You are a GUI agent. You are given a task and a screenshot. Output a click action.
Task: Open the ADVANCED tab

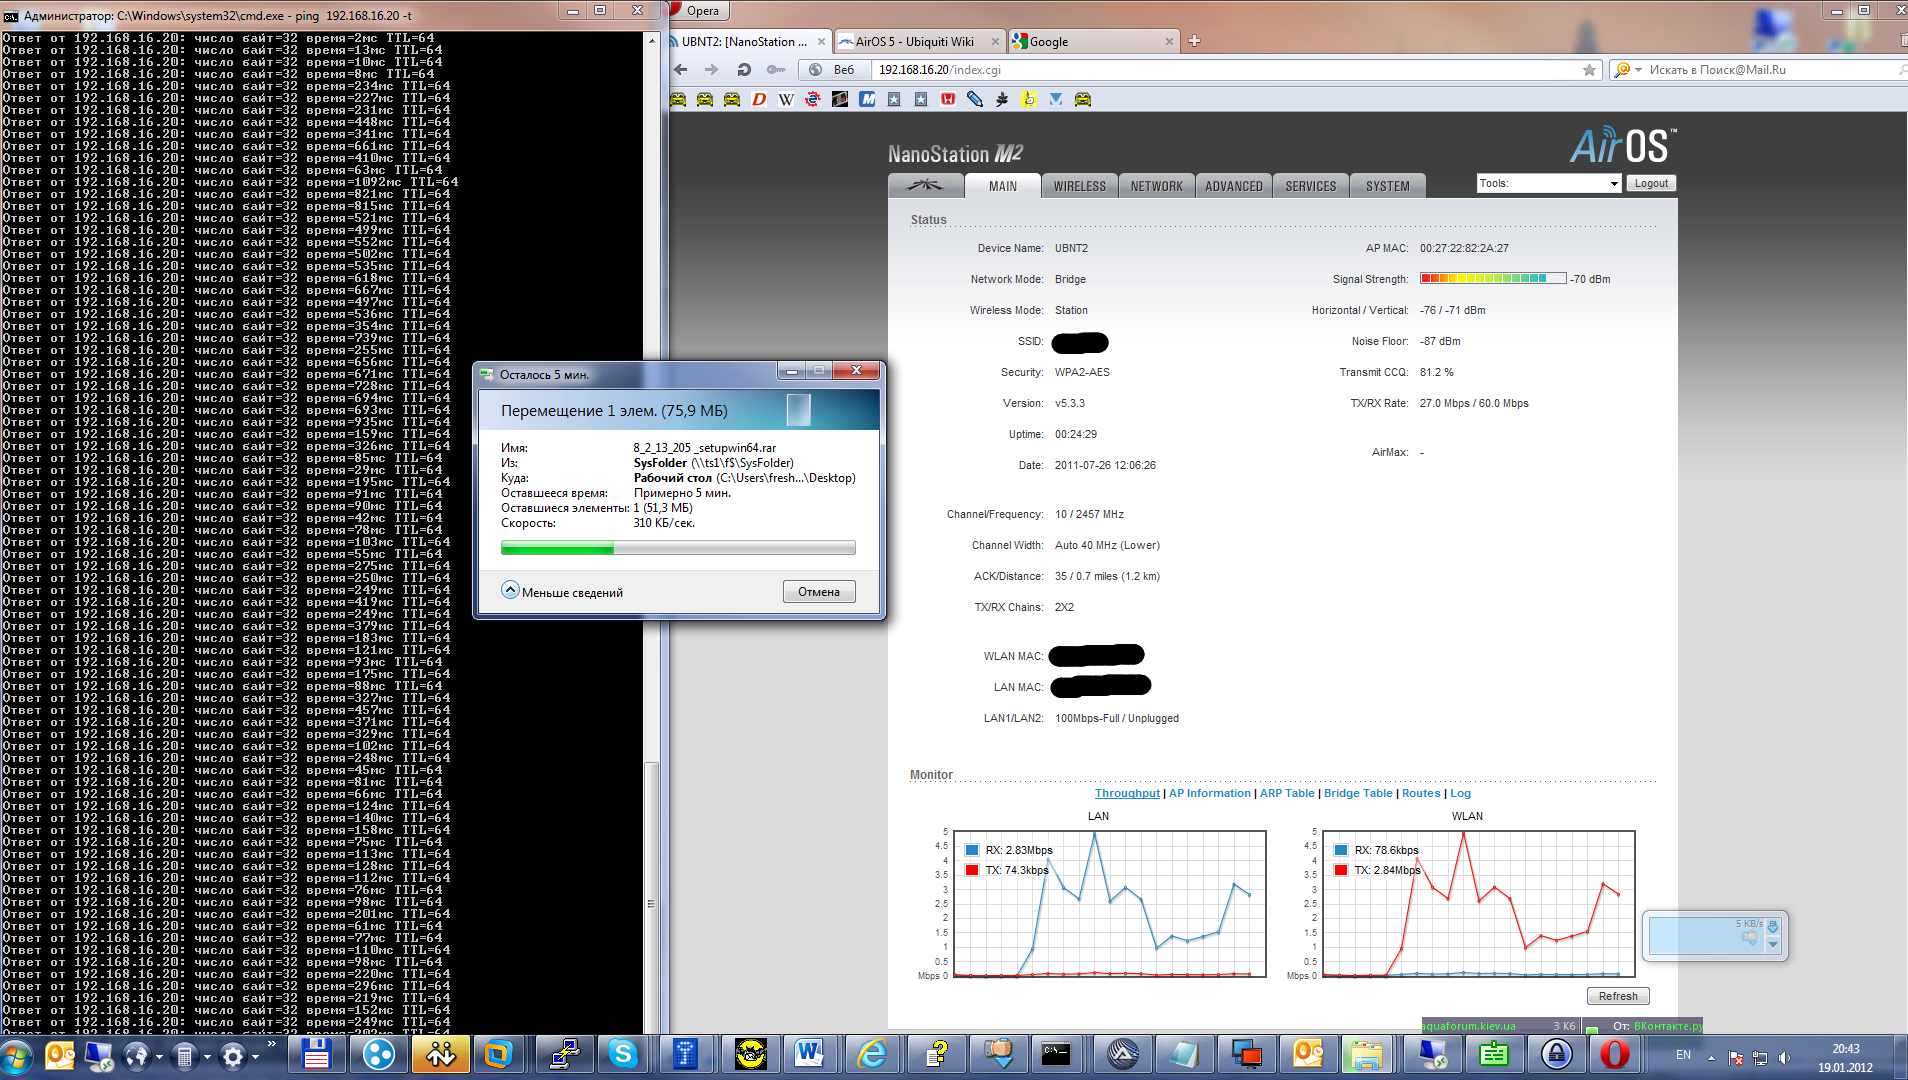coord(1233,186)
